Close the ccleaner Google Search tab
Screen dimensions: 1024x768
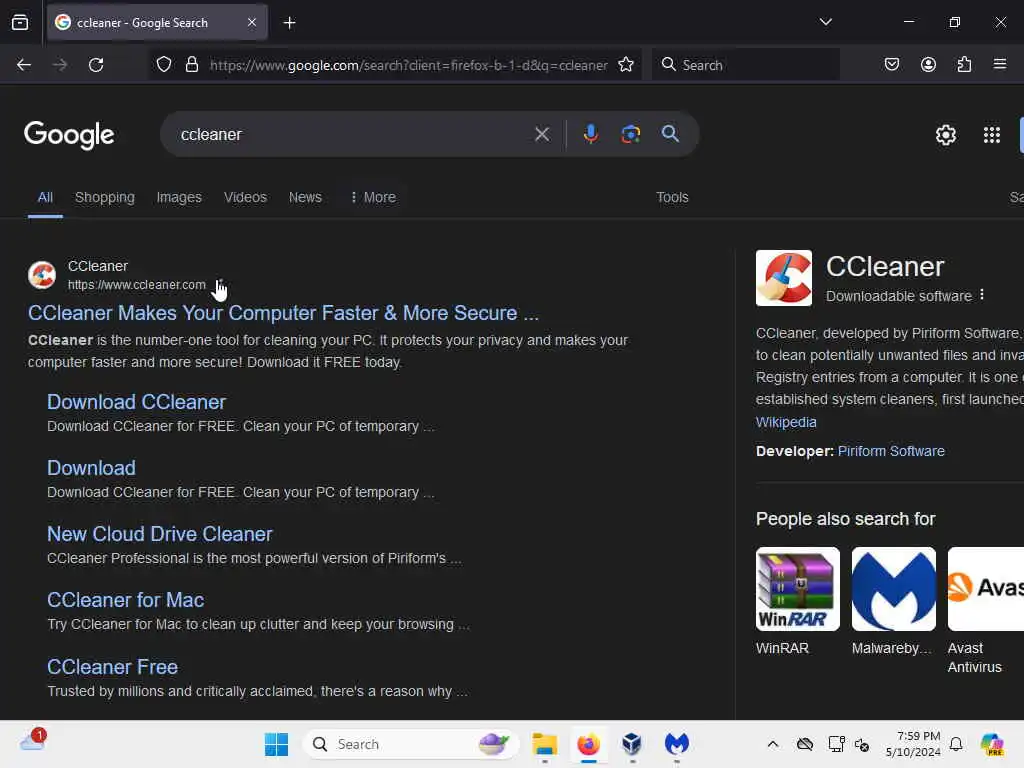pyautogui.click(x=252, y=23)
